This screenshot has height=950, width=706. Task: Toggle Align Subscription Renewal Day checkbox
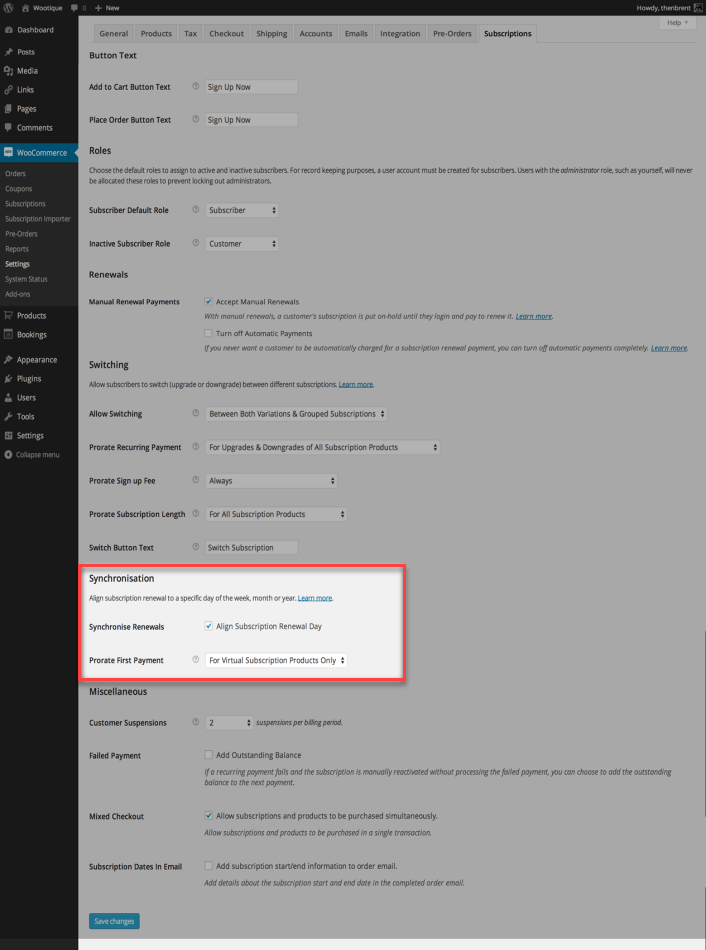208,626
